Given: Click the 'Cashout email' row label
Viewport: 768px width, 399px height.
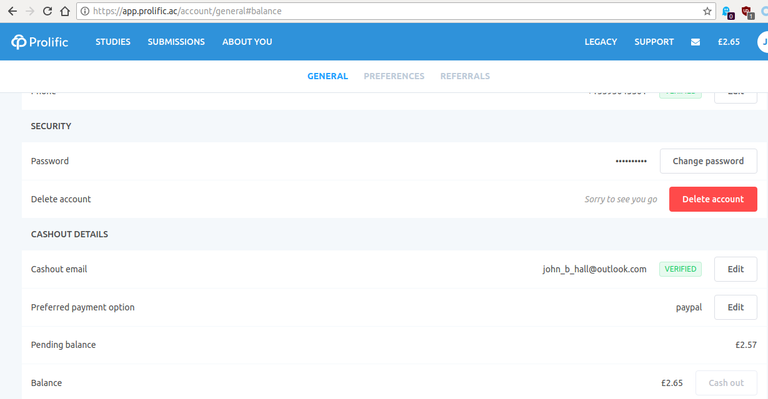Looking at the screenshot, I should tap(59, 269).
